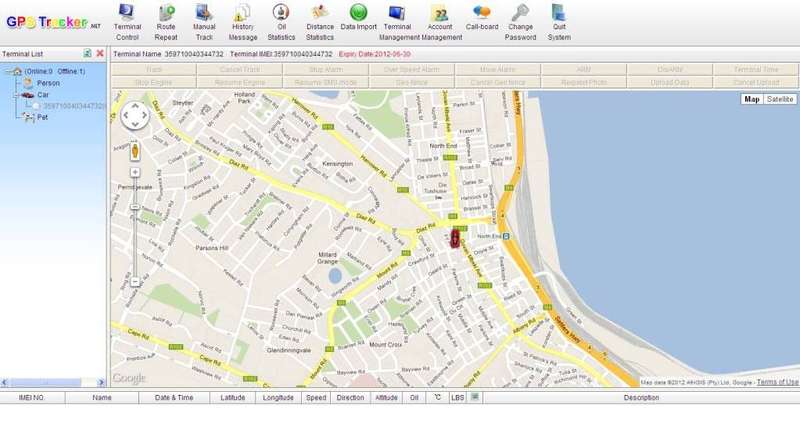The image size is (800, 442).
Task: Click the Terminal List scroll left arrow
Action: pos(5,382)
